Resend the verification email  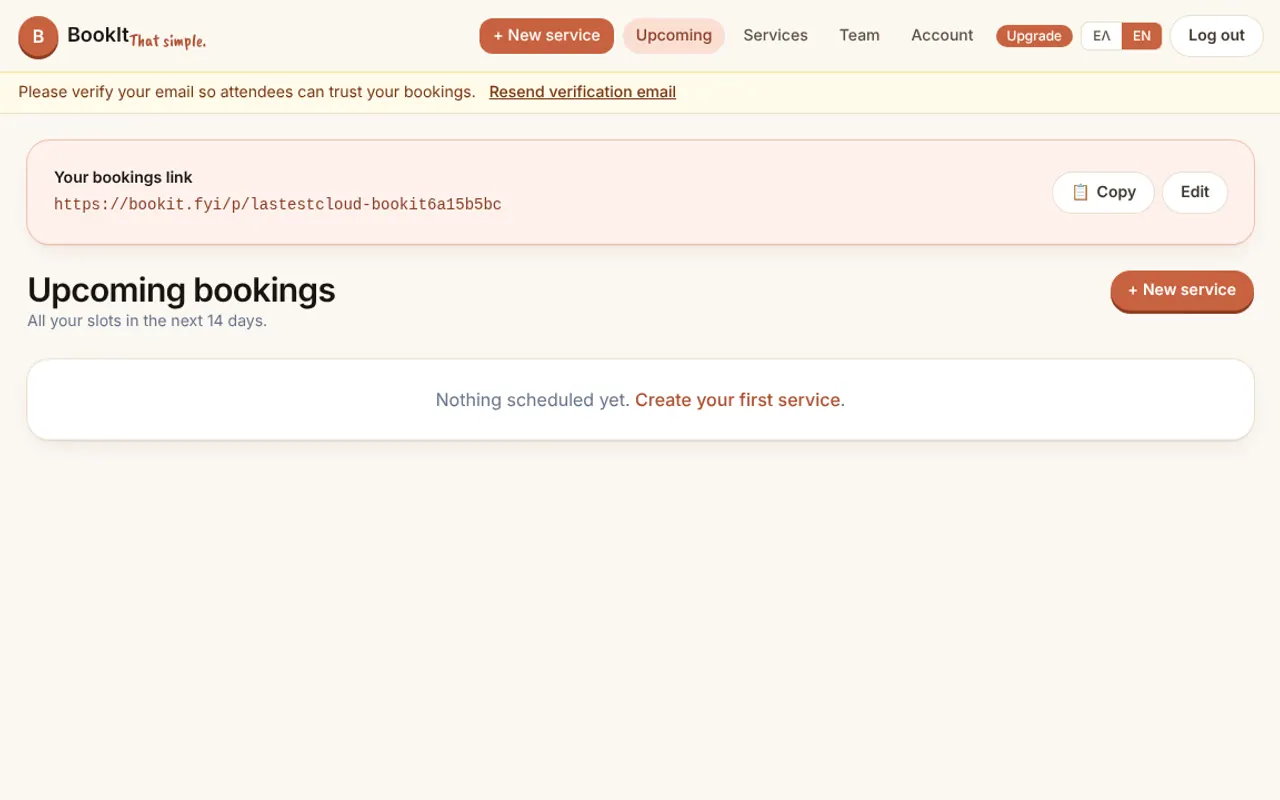[x=582, y=92]
